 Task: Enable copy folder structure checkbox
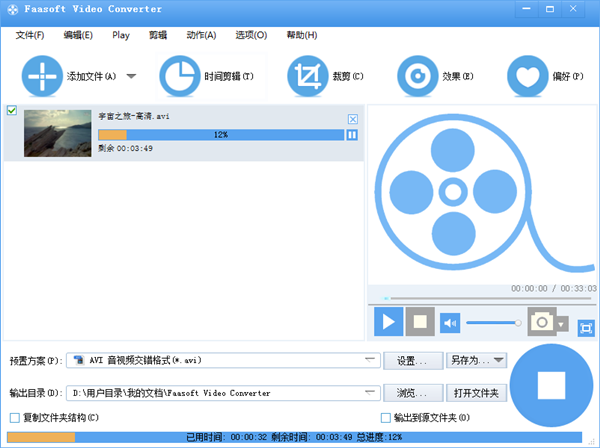coord(14,417)
